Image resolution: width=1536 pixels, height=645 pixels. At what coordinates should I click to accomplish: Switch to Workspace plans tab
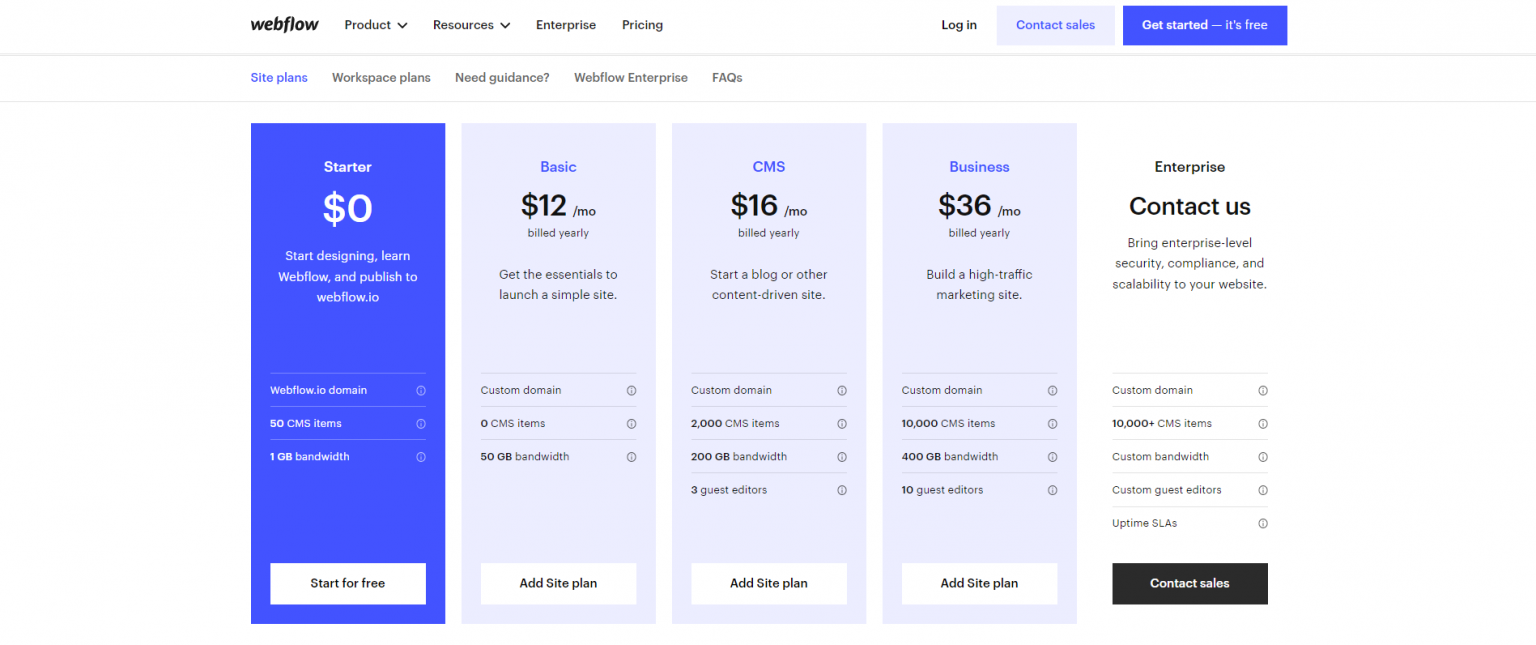[381, 77]
